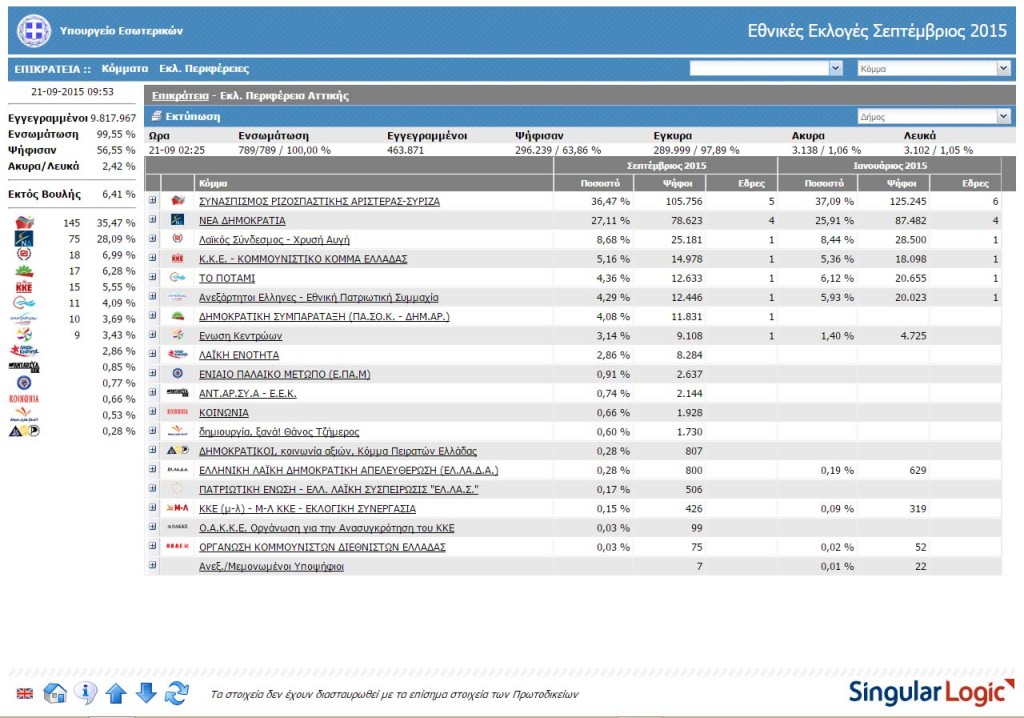Image resolution: width=1024 pixels, height=718 pixels.
Task: Click the ΔΗΜΟΚΡΑΤΙΚΗ ΣΥΜΠΑΡΑΤΑΞΗ logo in the table row
Action: (178, 316)
